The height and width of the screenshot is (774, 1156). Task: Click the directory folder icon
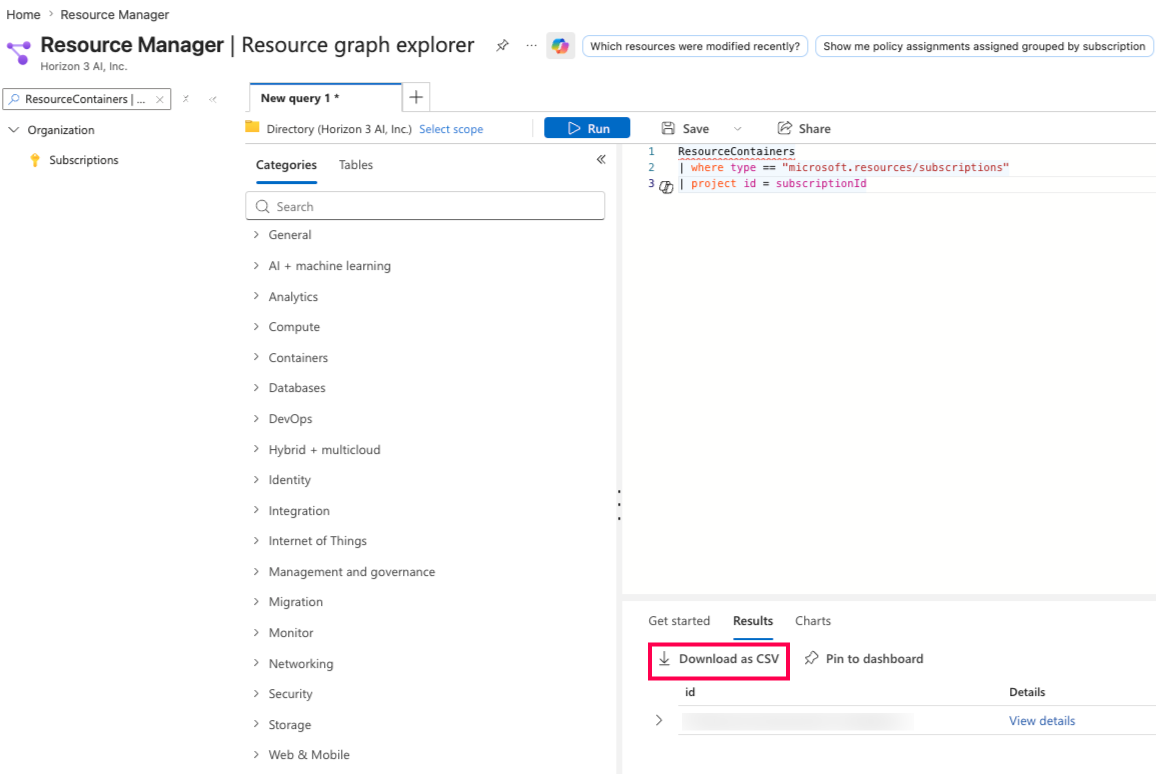(252, 127)
